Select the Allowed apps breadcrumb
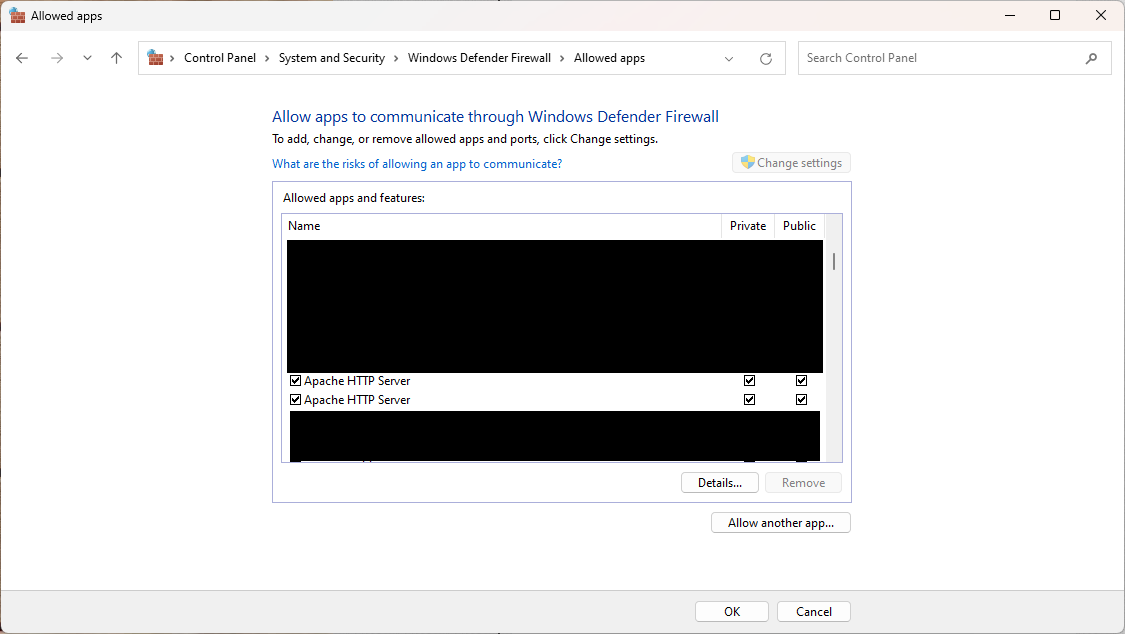This screenshot has width=1125, height=634. (609, 58)
